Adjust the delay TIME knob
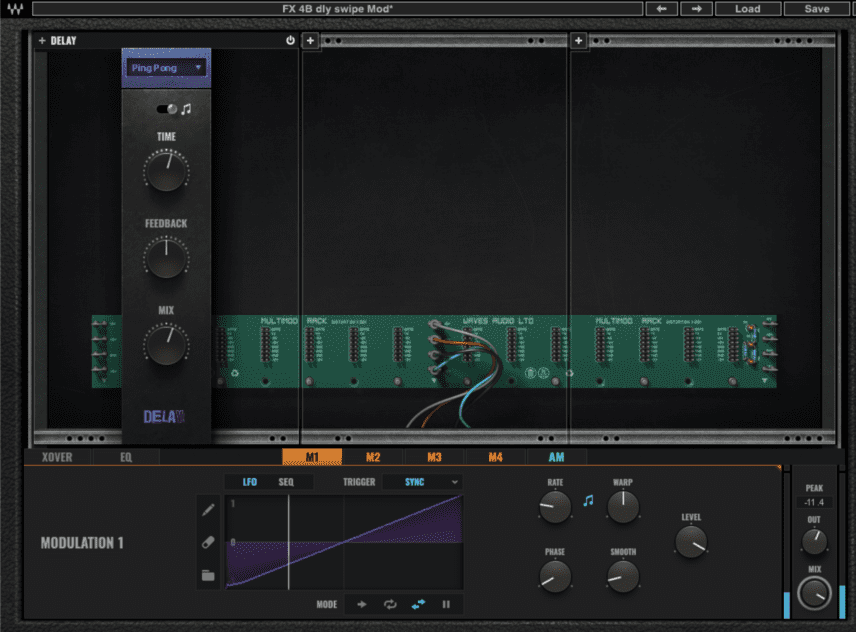 coord(167,171)
